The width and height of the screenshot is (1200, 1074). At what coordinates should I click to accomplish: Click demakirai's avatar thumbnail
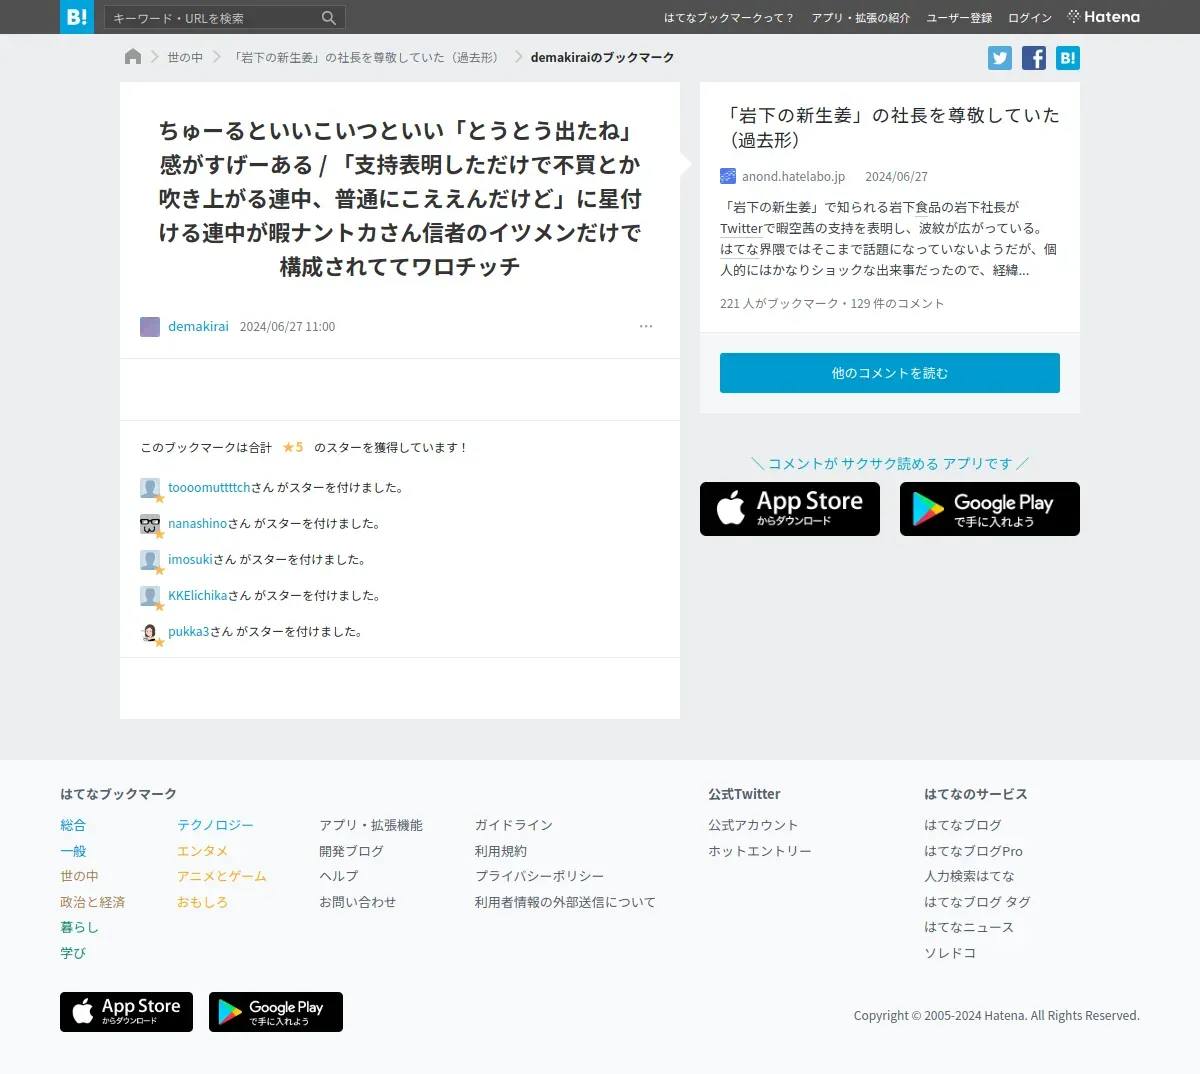pos(150,327)
